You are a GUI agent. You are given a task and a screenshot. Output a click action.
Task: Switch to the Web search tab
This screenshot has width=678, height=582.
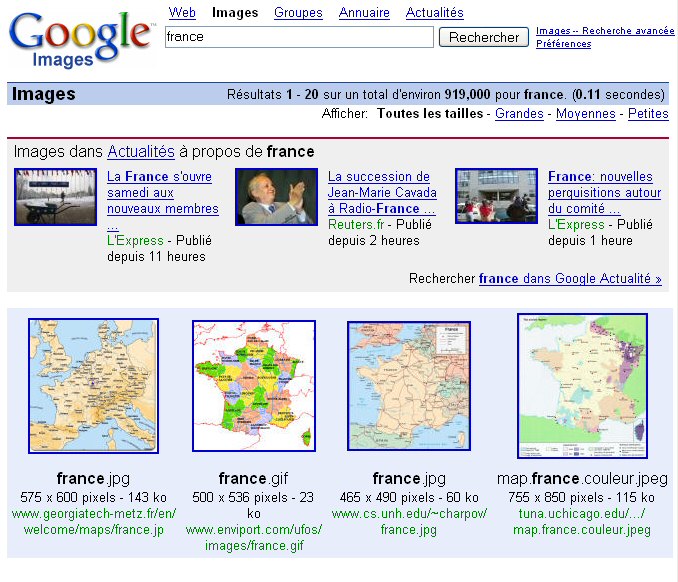[x=182, y=13]
